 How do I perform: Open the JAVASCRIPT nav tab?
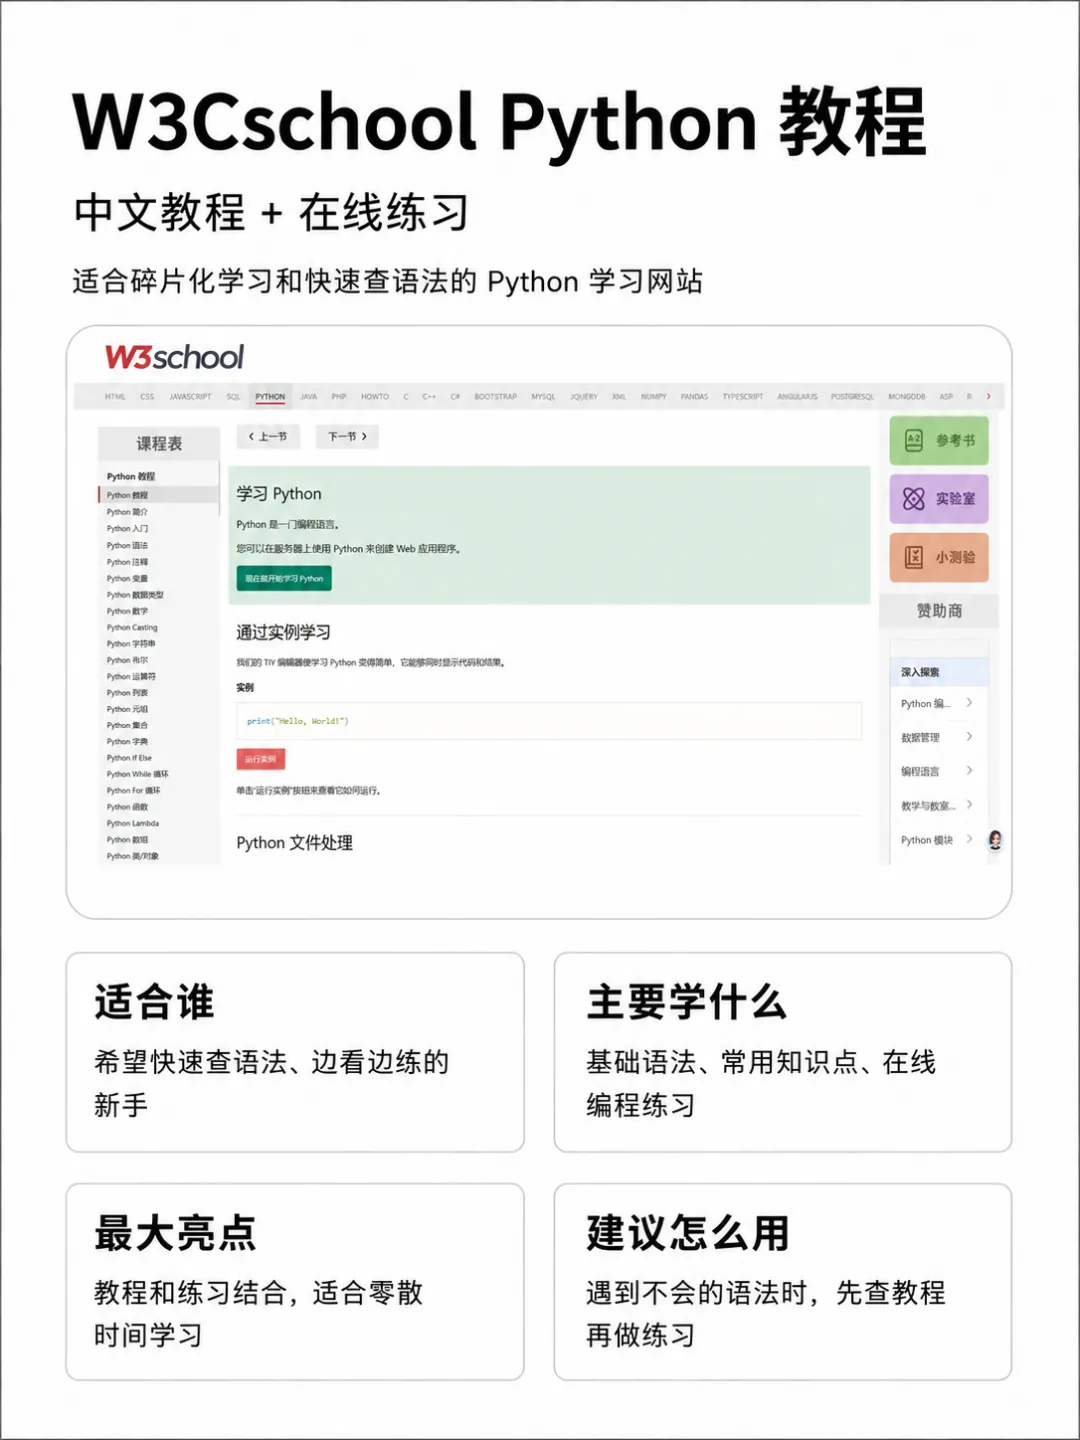click(190, 397)
